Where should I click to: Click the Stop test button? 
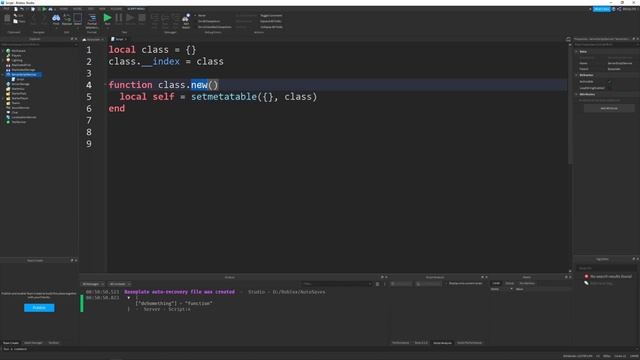(142, 19)
